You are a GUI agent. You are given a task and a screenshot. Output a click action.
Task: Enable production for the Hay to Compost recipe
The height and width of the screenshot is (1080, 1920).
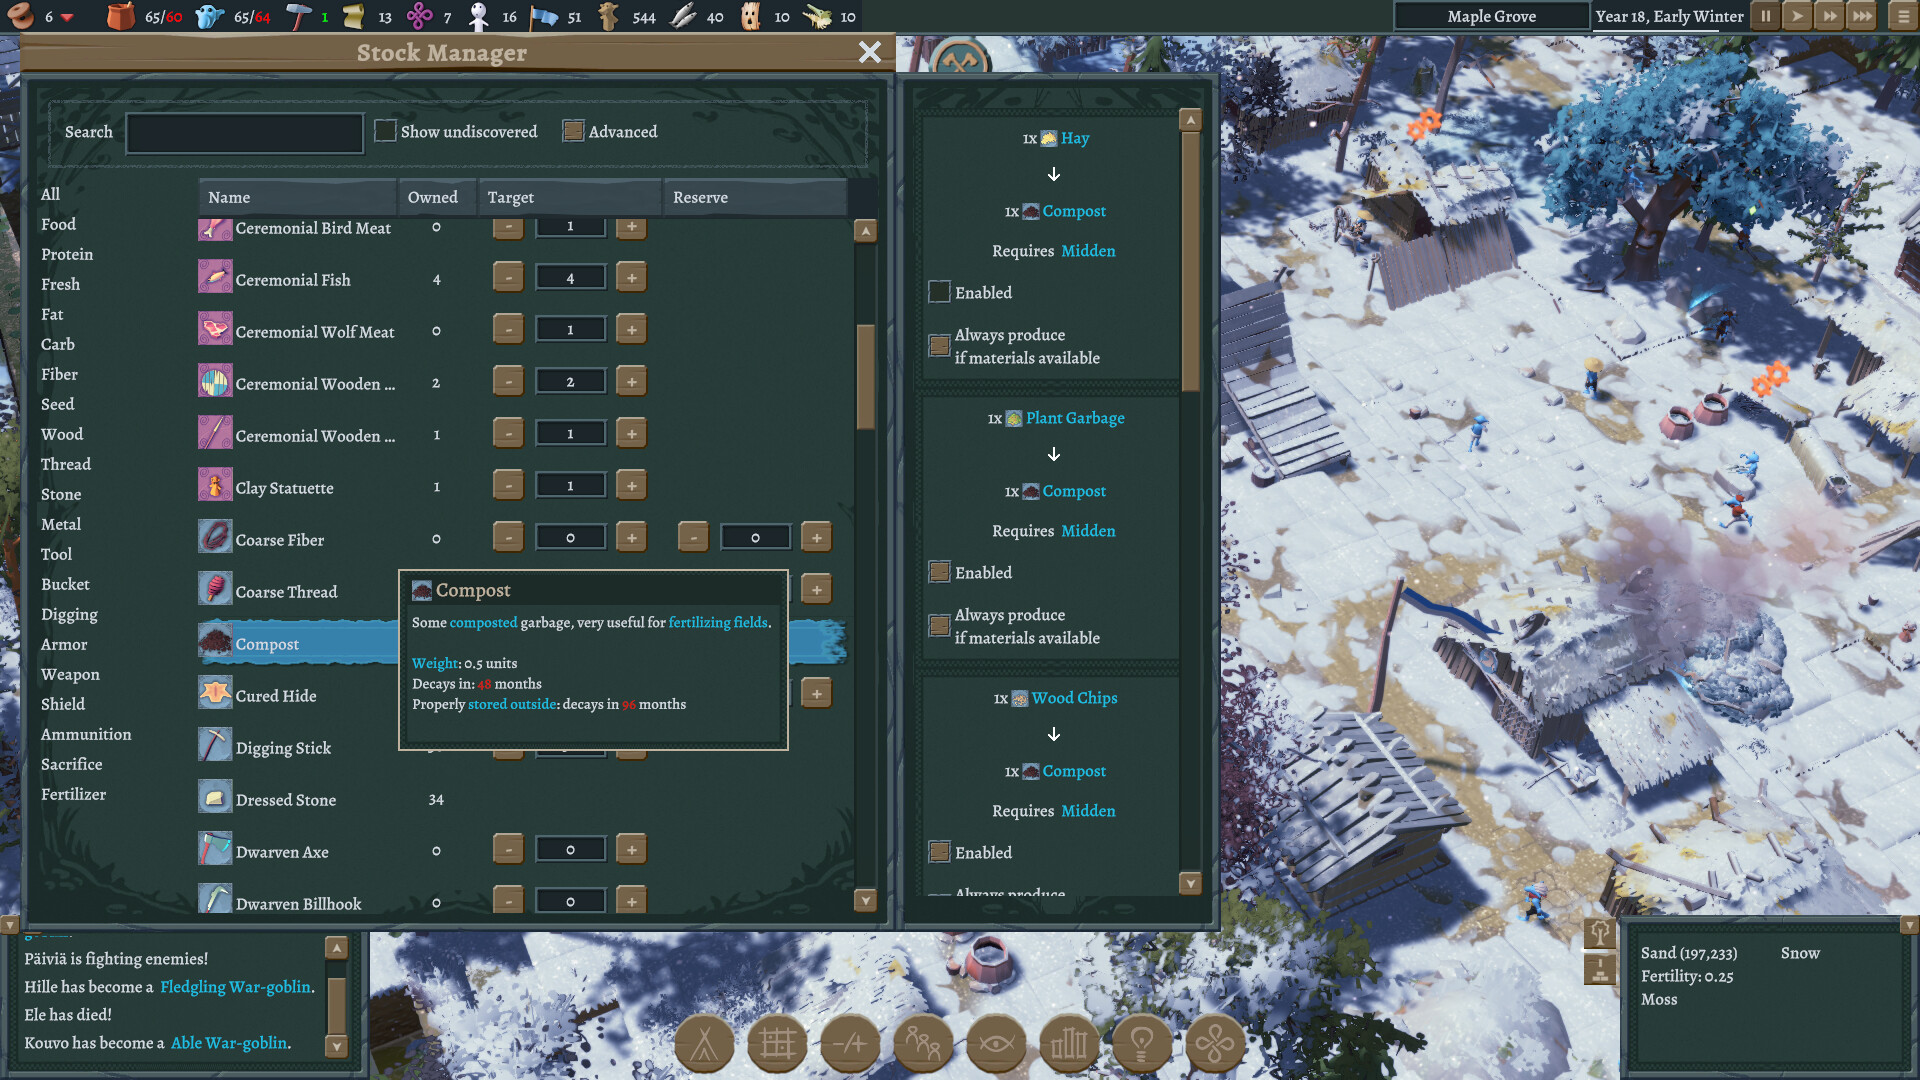[x=939, y=292]
